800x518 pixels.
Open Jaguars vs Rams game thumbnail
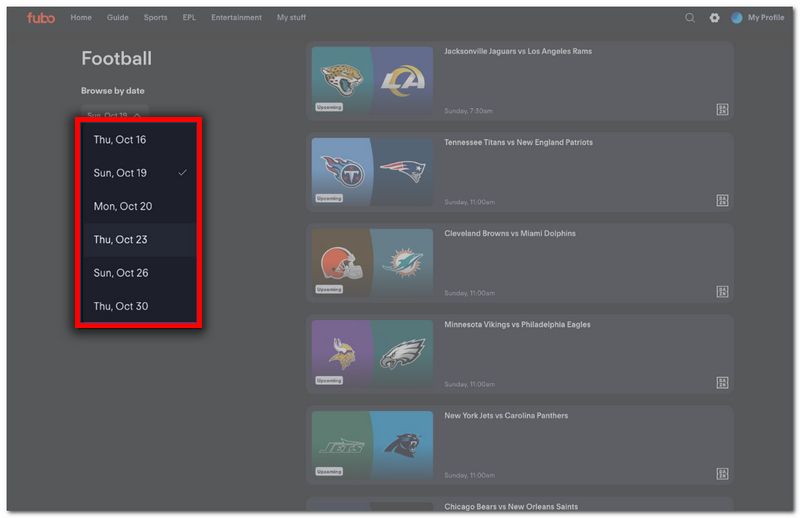click(372, 81)
